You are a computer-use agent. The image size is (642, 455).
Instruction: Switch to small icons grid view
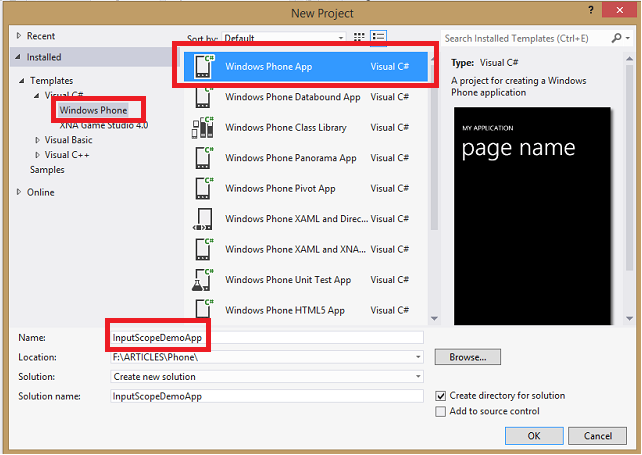pos(359,37)
